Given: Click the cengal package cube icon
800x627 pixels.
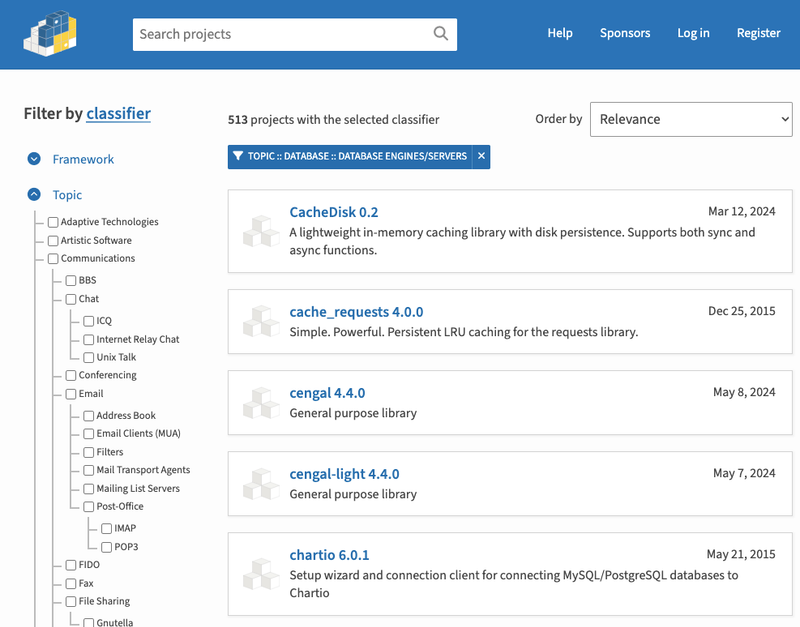Looking at the screenshot, I should click(261, 403).
